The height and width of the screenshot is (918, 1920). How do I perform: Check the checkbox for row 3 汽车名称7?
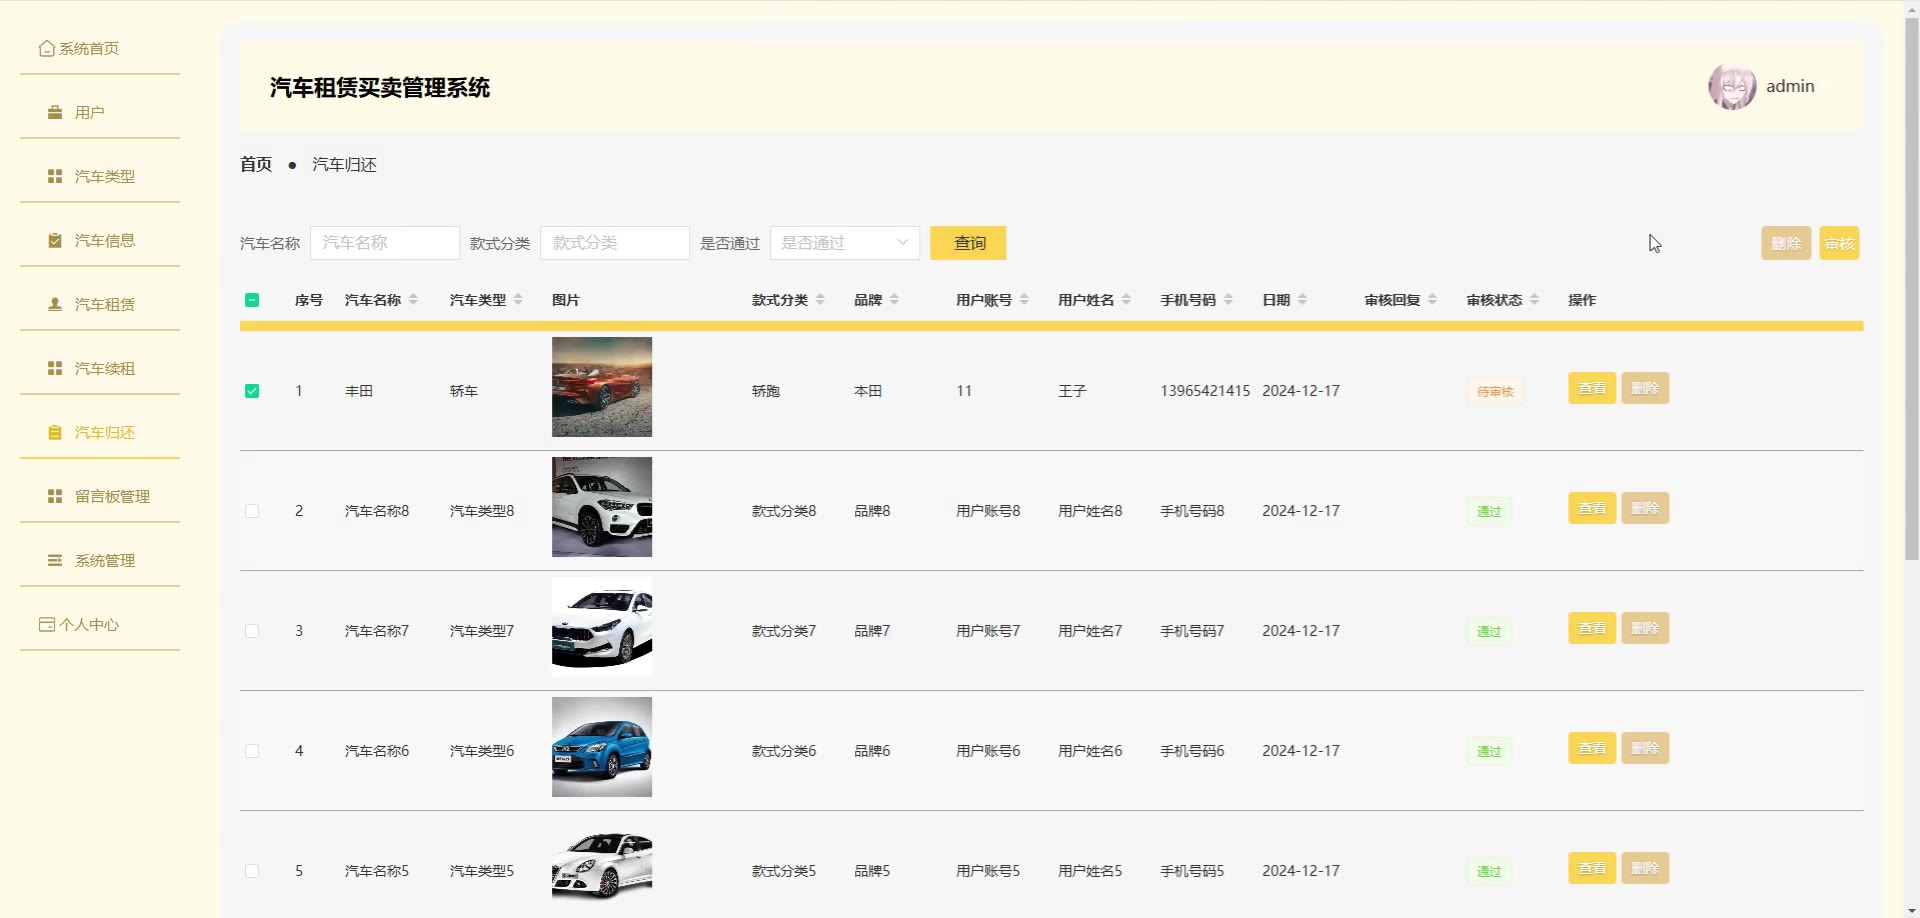tap(252, 631)
